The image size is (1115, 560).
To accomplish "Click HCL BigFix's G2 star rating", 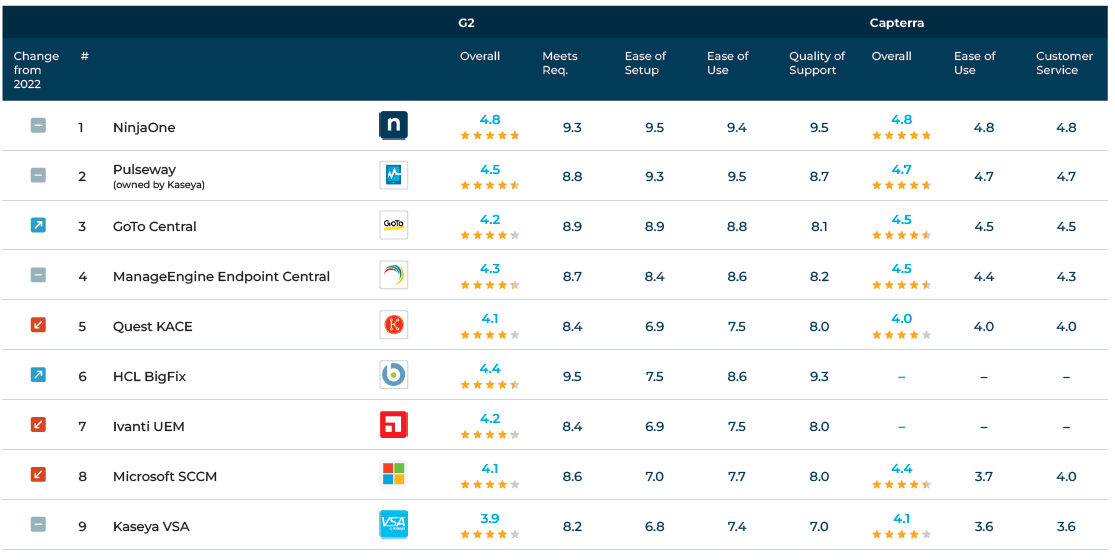I will pos(490,385).
